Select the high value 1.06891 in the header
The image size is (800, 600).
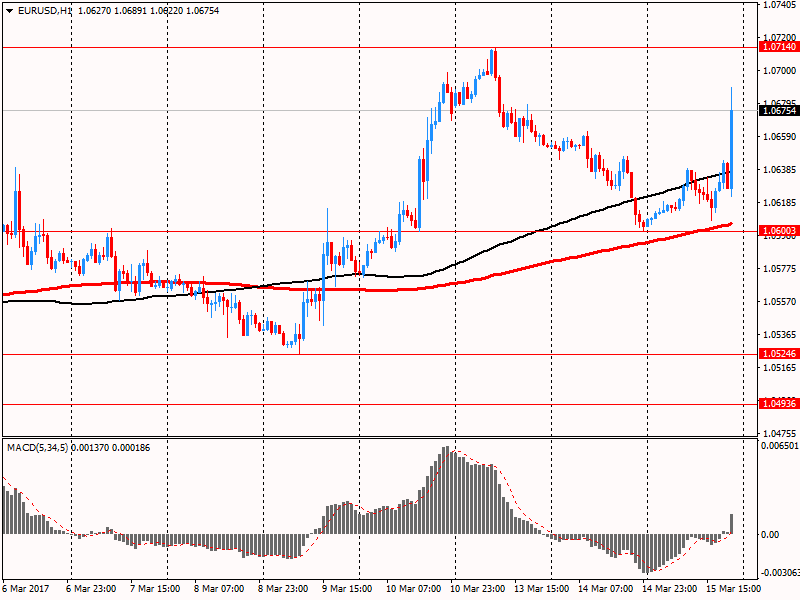click(130, 11)
